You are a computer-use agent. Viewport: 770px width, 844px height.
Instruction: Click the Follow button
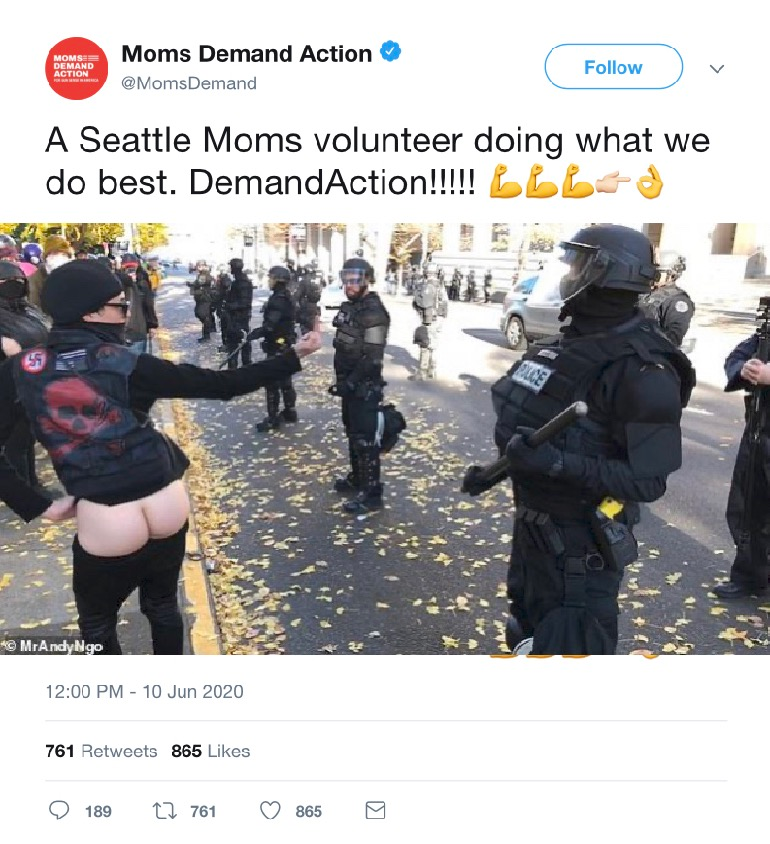(613, 67)
